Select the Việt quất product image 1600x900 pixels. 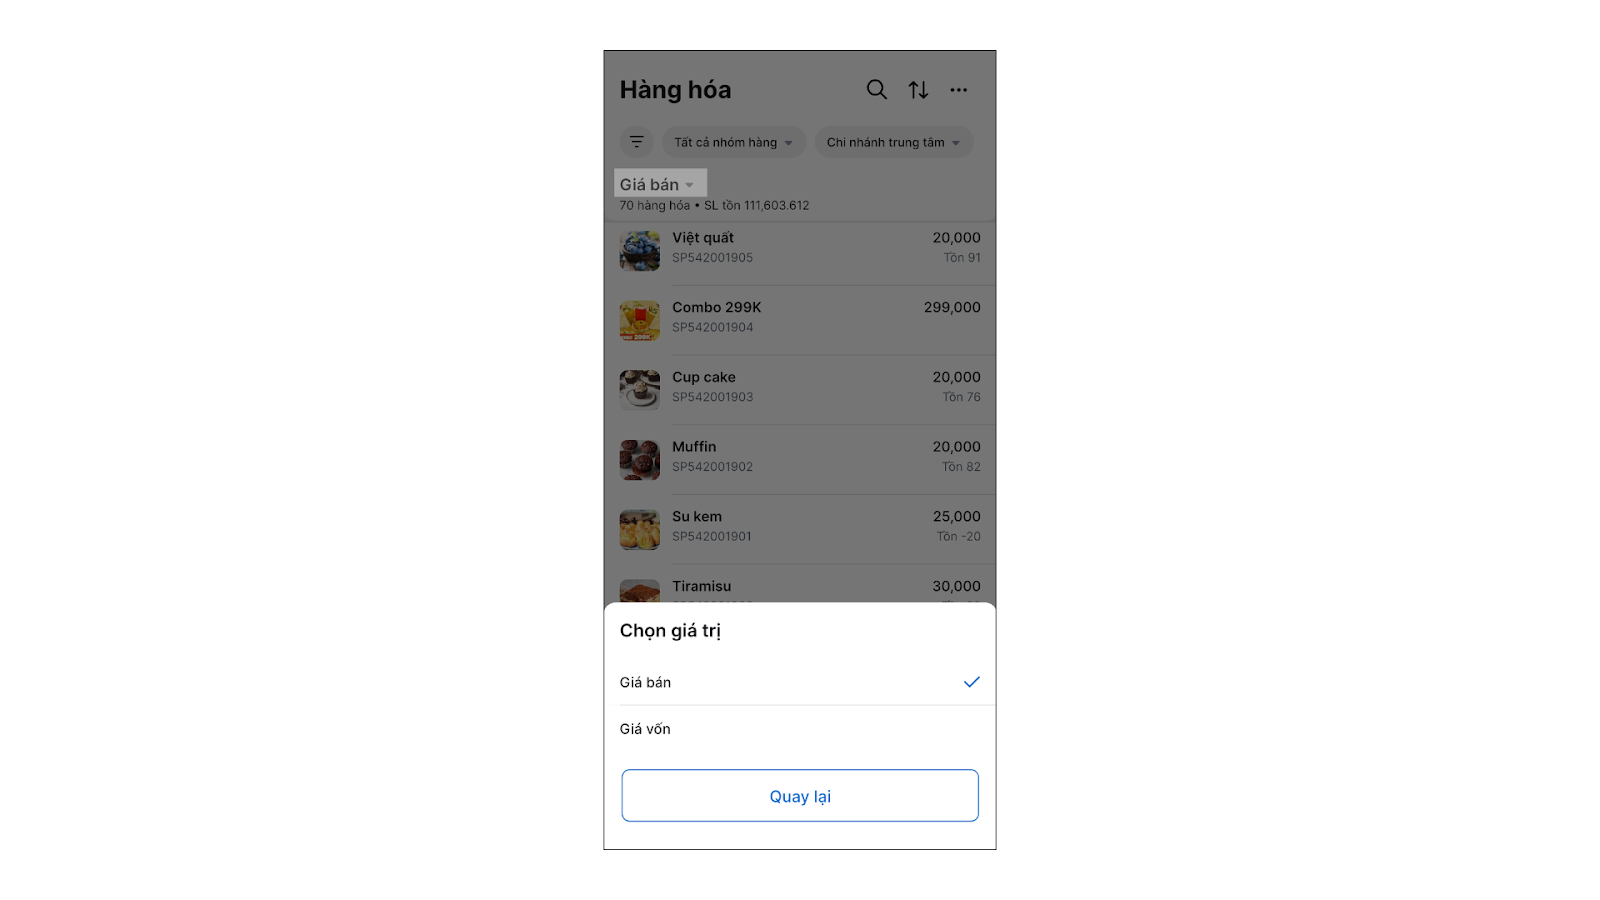[640, 251]
